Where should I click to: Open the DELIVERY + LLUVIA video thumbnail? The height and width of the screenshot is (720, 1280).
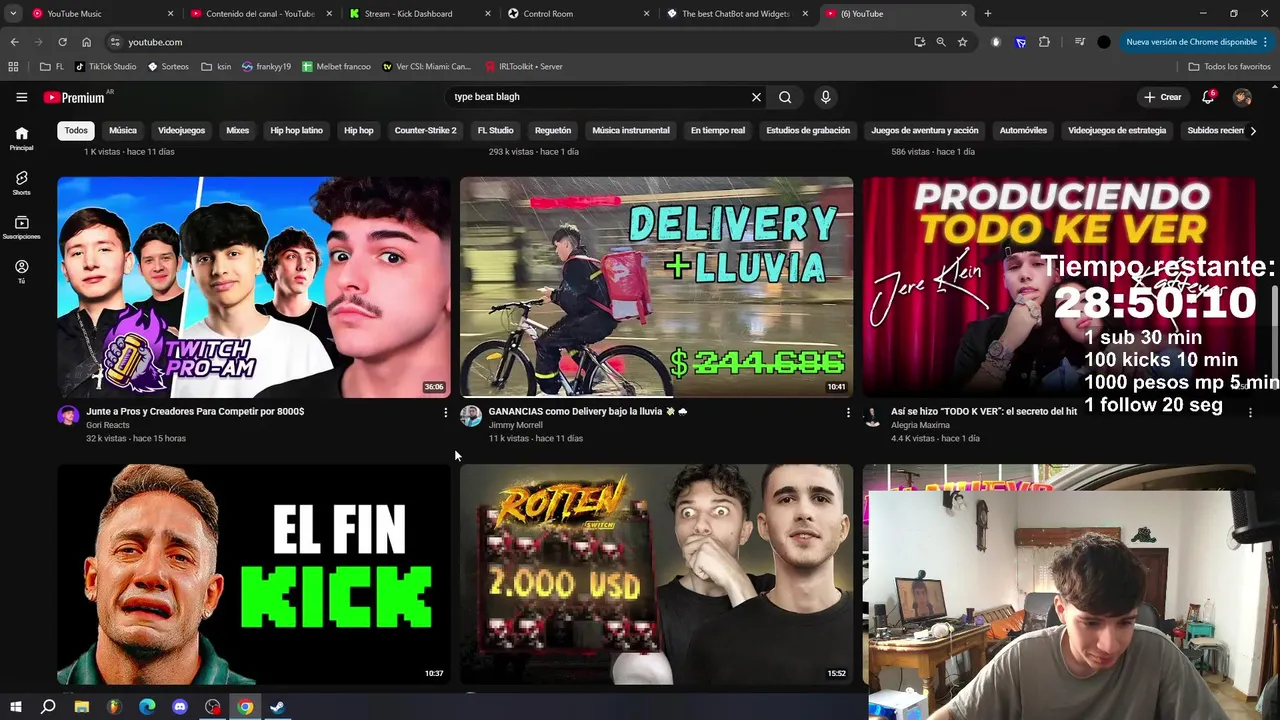656,287
